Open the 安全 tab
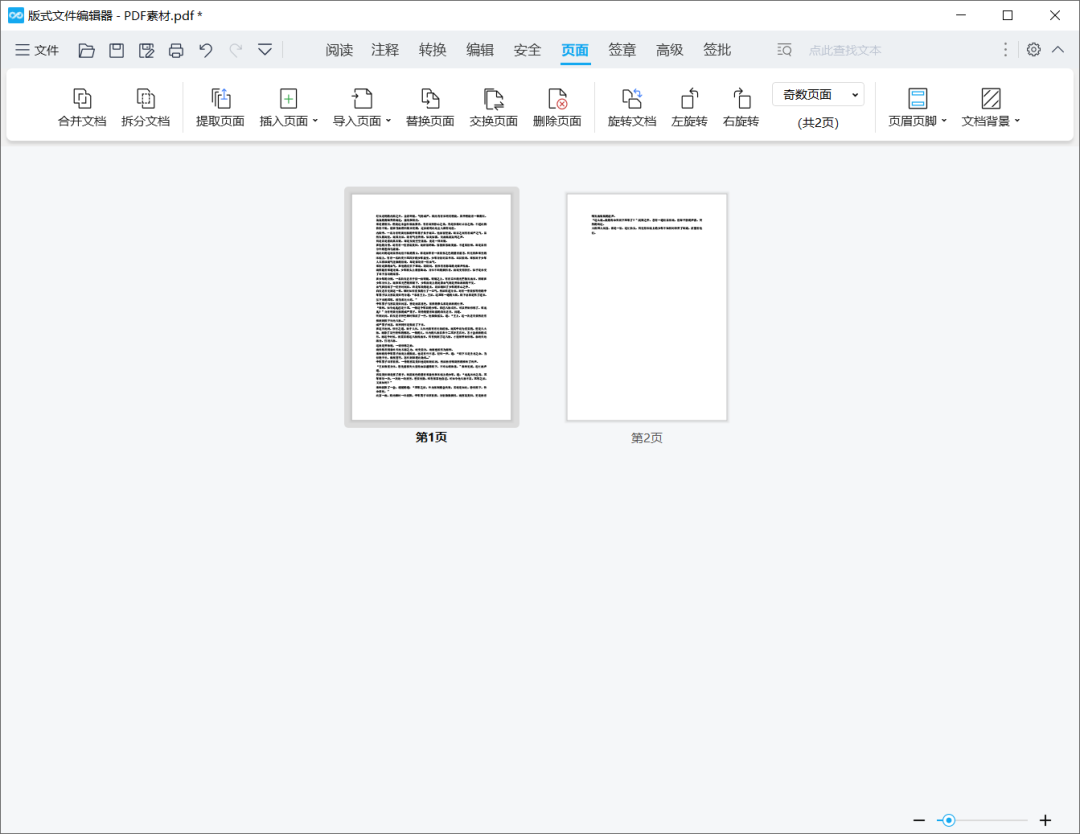This screenshot has height=834, width=1080. (x=527, y=50)
